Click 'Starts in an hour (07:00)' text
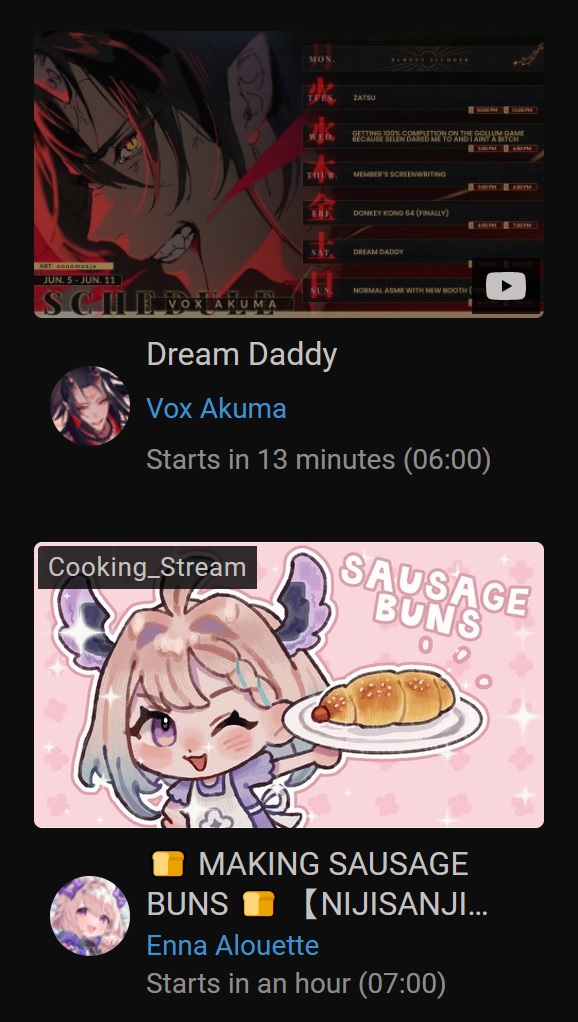 click(x=296, y=984)
